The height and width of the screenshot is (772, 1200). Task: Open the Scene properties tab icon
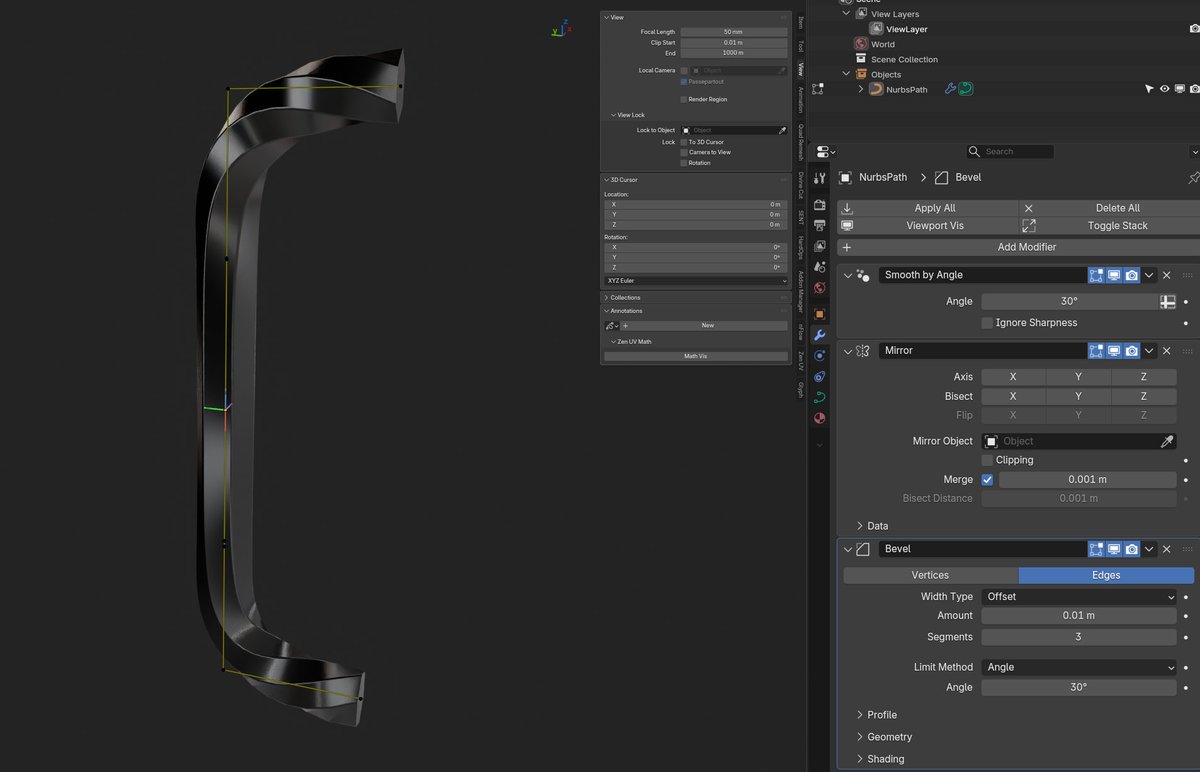coord(820,267)
